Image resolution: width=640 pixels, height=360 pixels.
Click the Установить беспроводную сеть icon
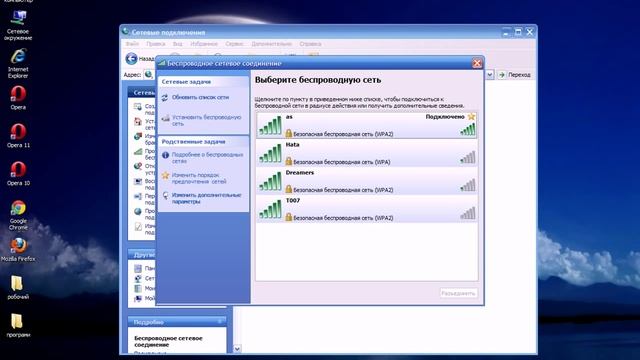[165, 119]
